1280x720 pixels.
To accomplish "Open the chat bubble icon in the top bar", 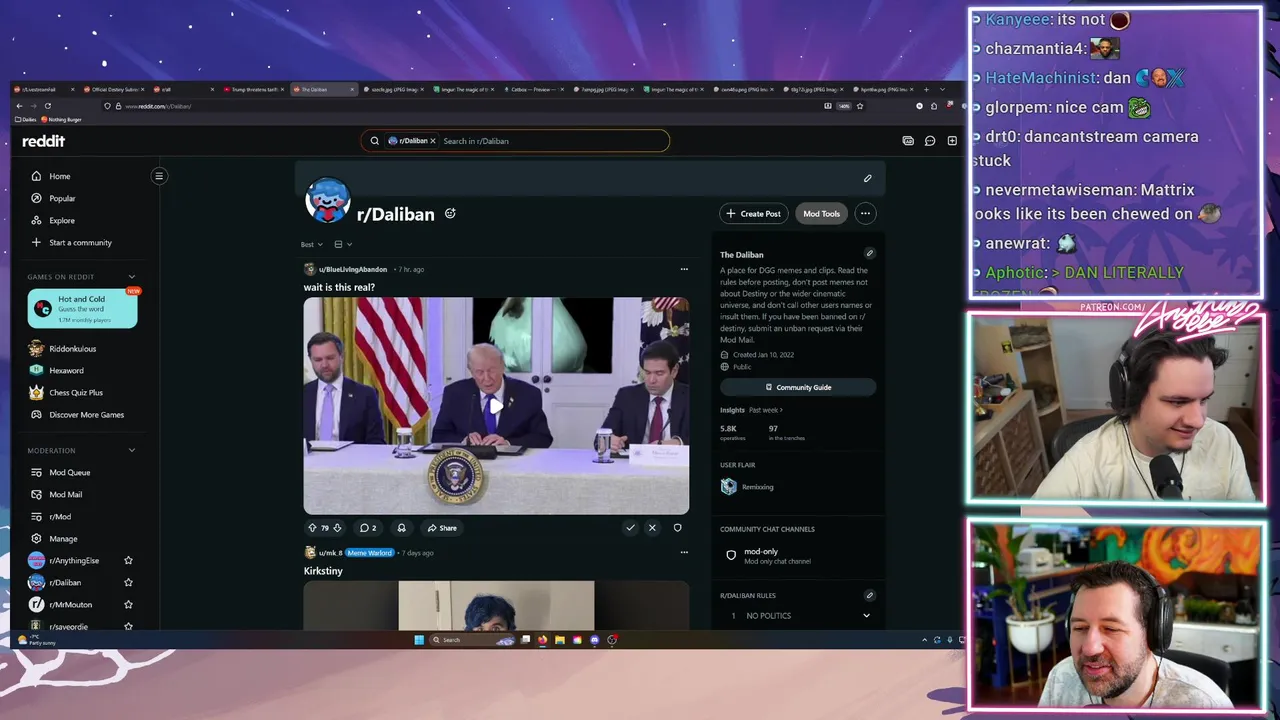I will pos(930,141).
